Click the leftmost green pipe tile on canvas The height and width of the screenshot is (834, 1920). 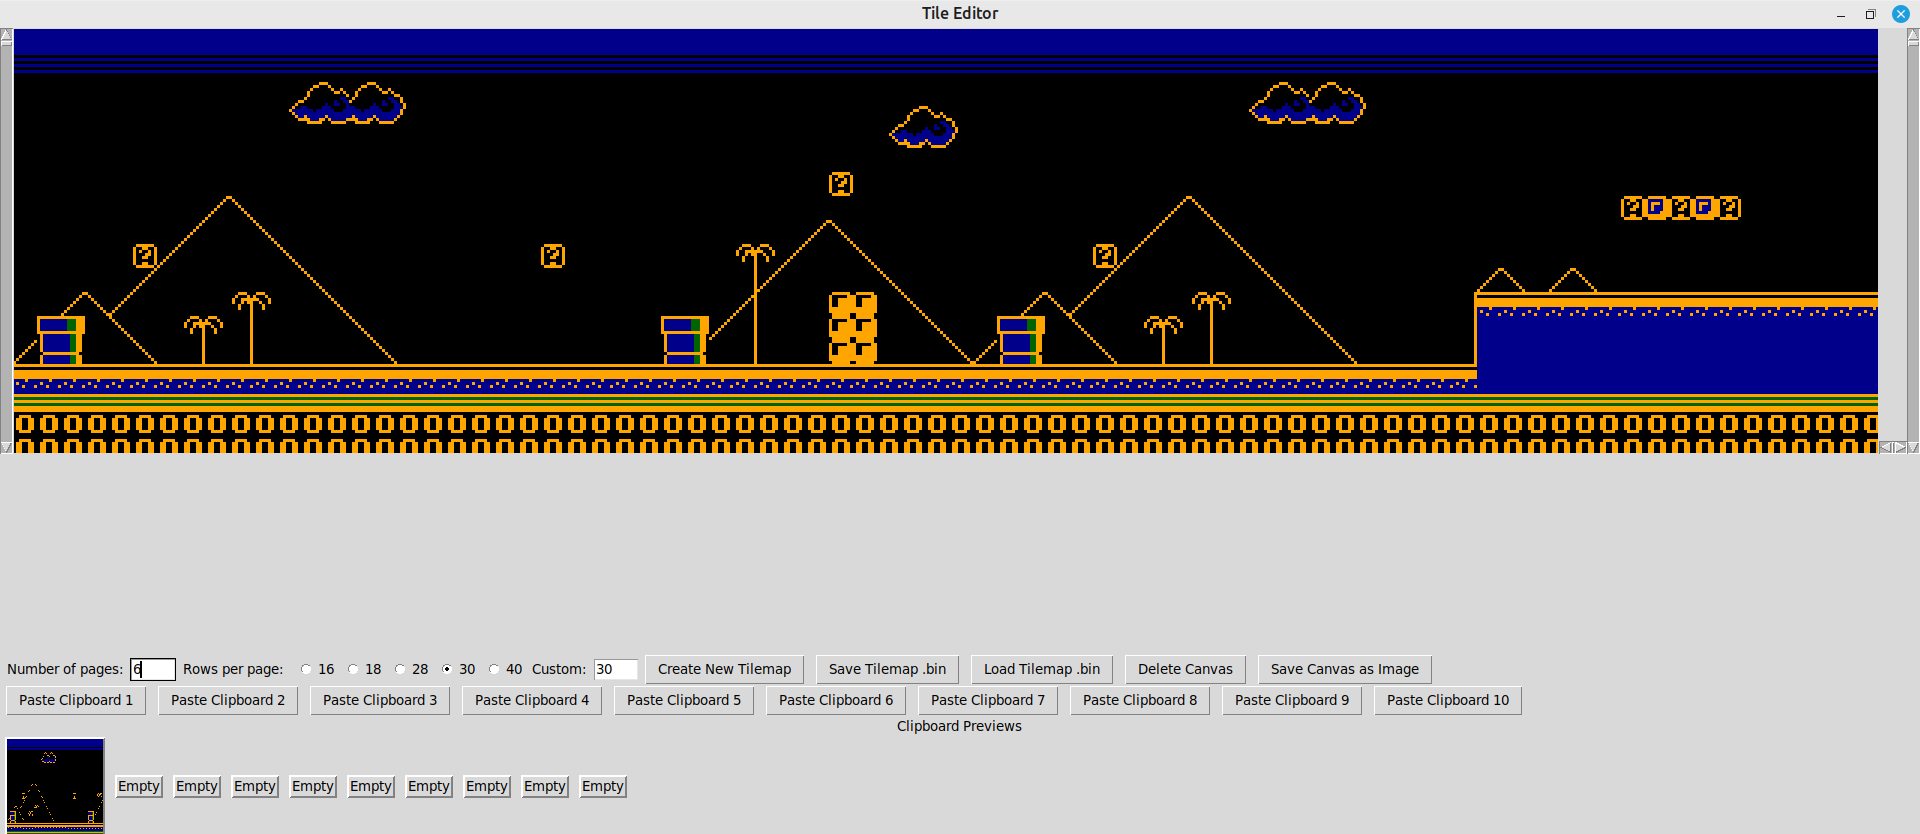coord(61,340)
